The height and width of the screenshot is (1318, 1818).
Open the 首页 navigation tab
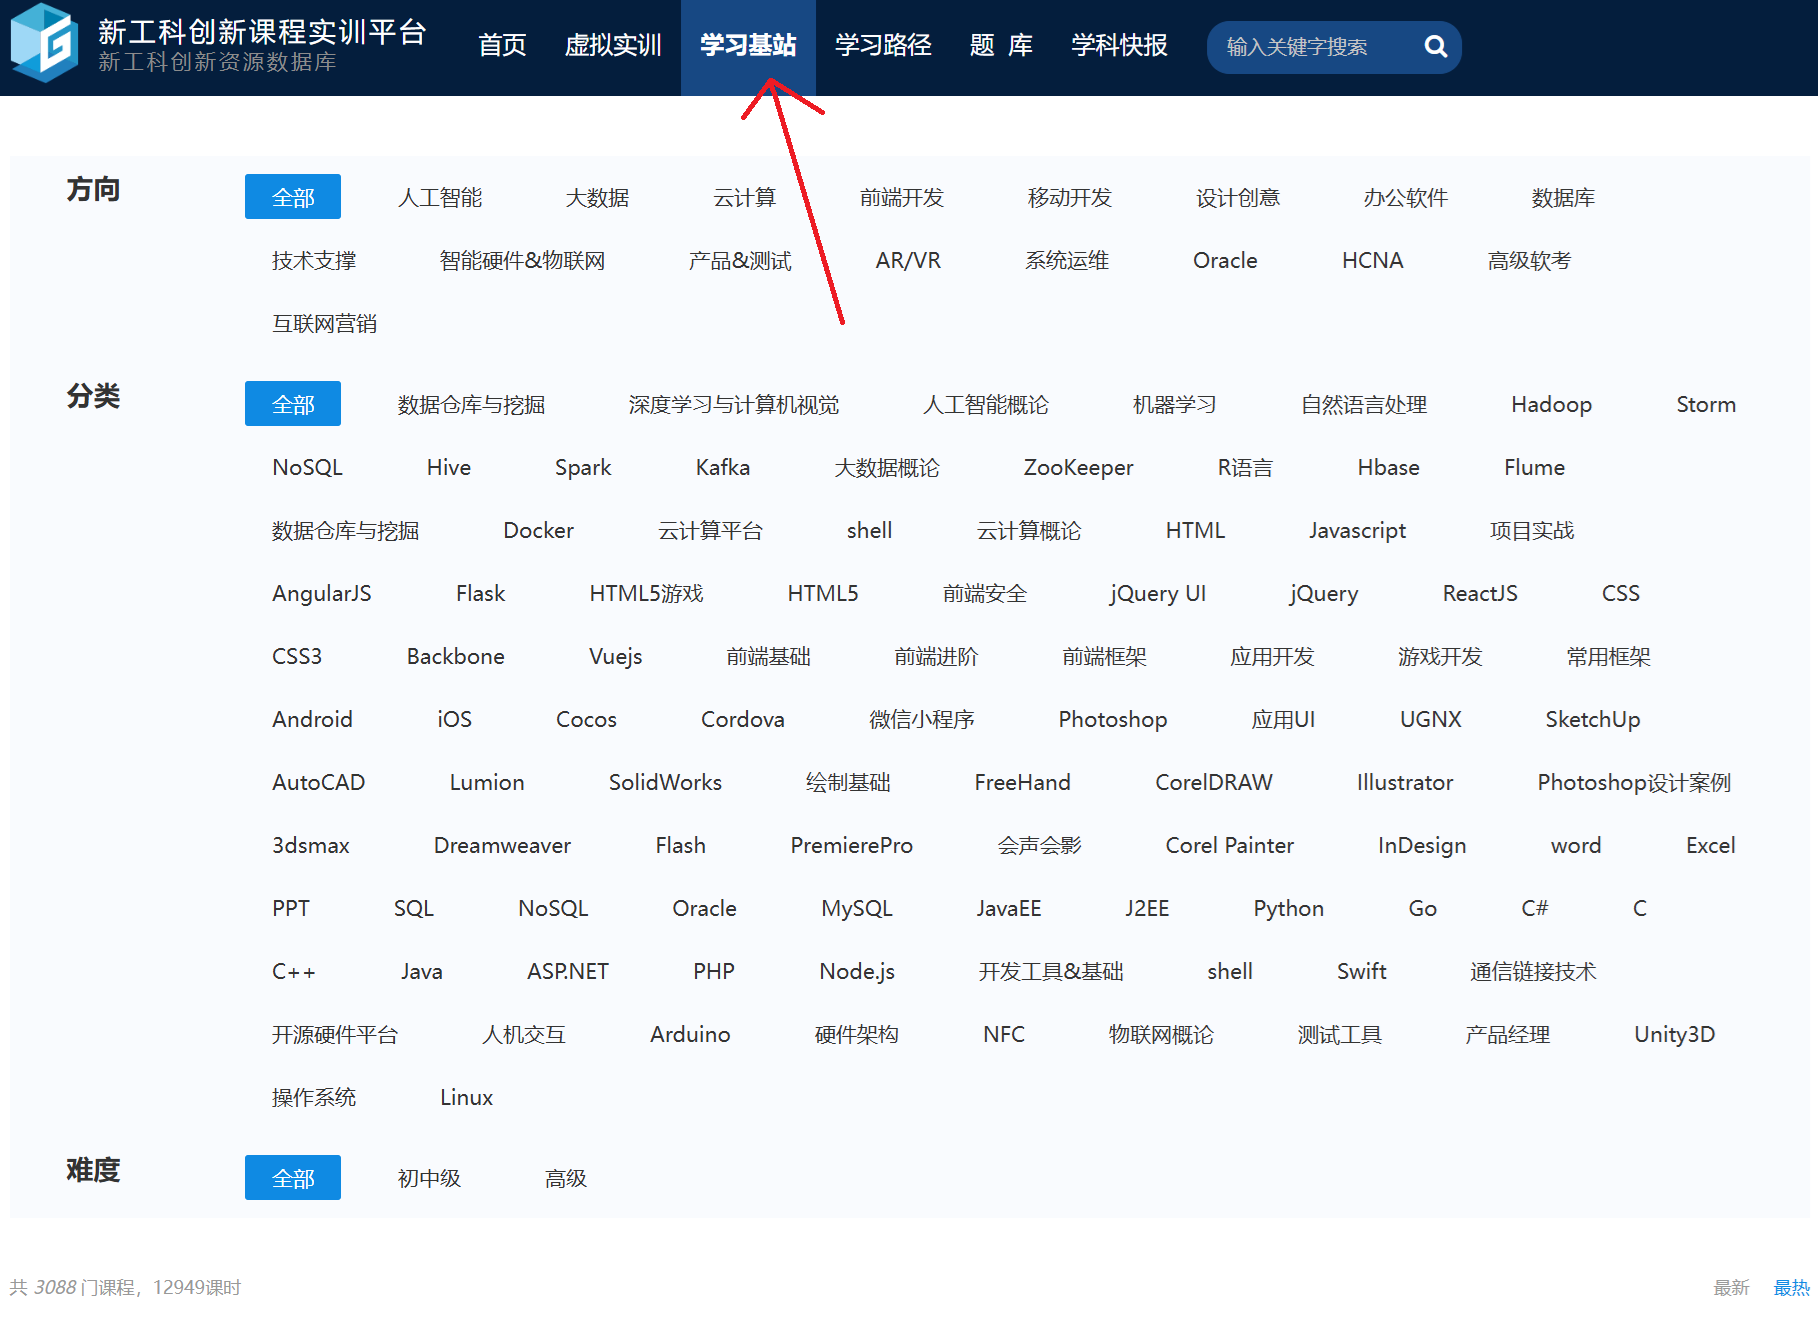pyautogui.click(x=502, y=45)
